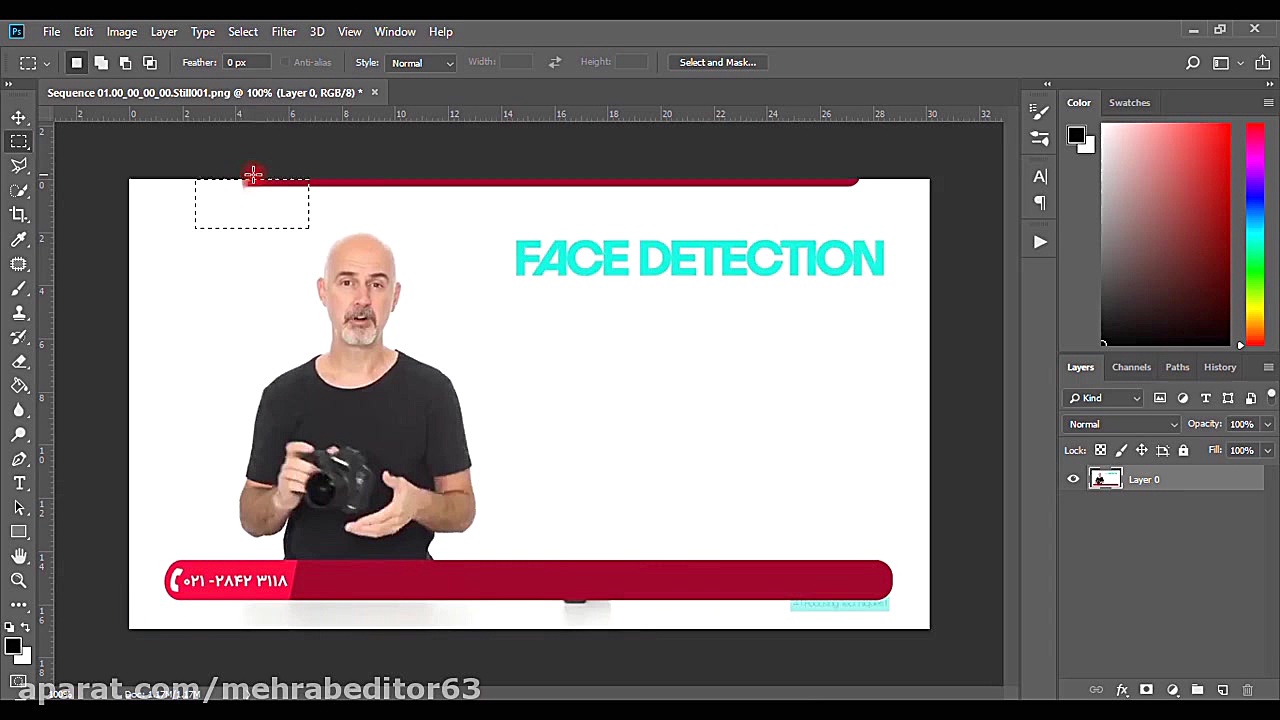
Task: Select the Rectangular Marquee tool in the toolbar
Action: pos(19,141)
